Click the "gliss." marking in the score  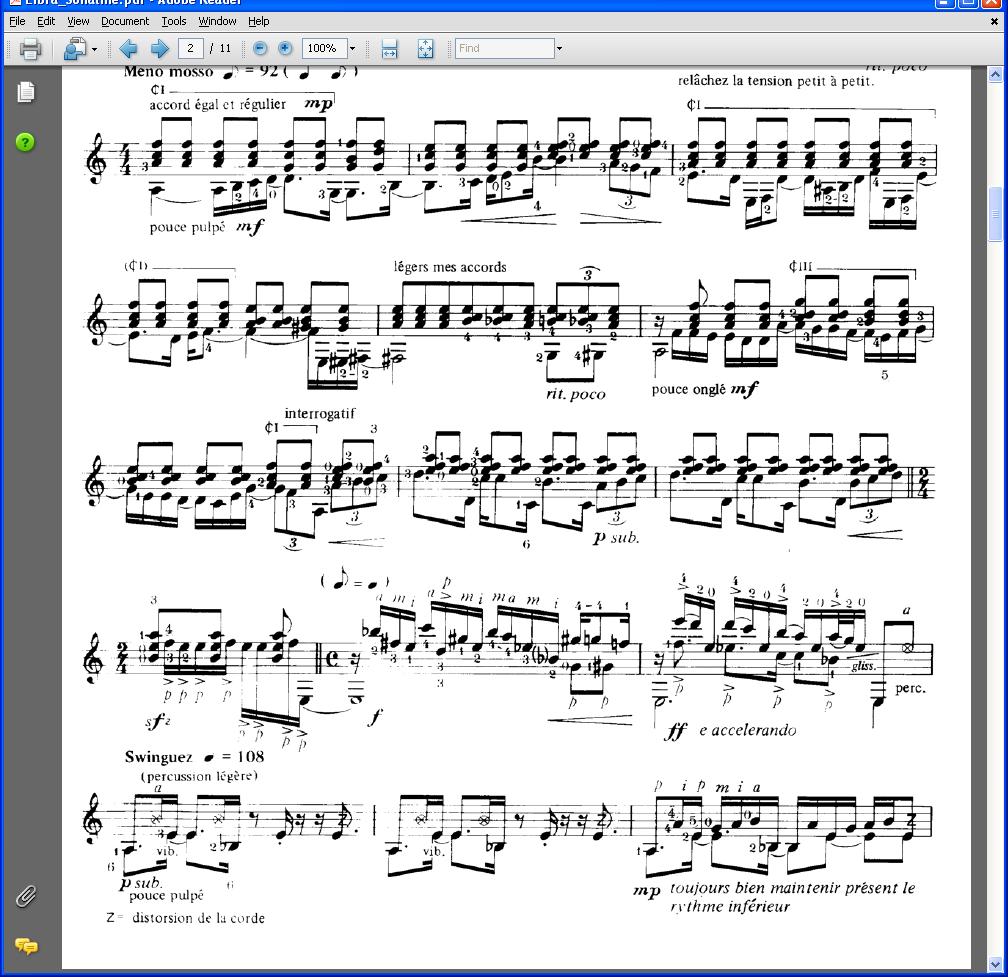863,667
